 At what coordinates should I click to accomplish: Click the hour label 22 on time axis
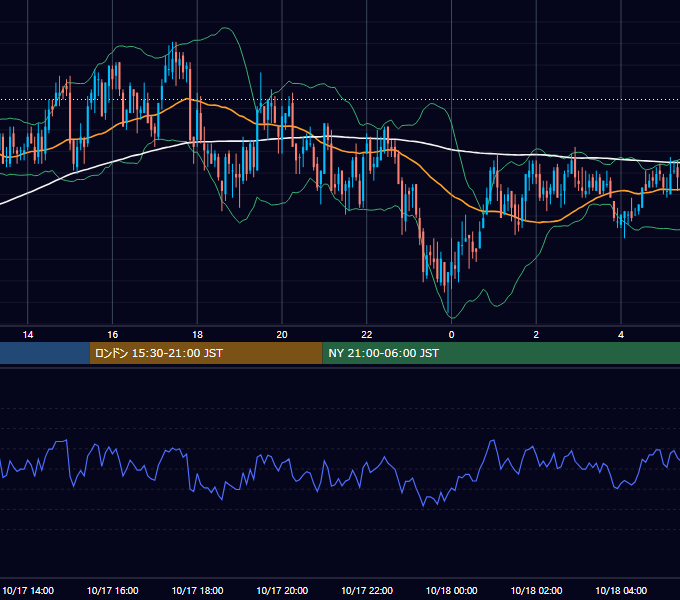pyautogui.click(x=367, y=335)
